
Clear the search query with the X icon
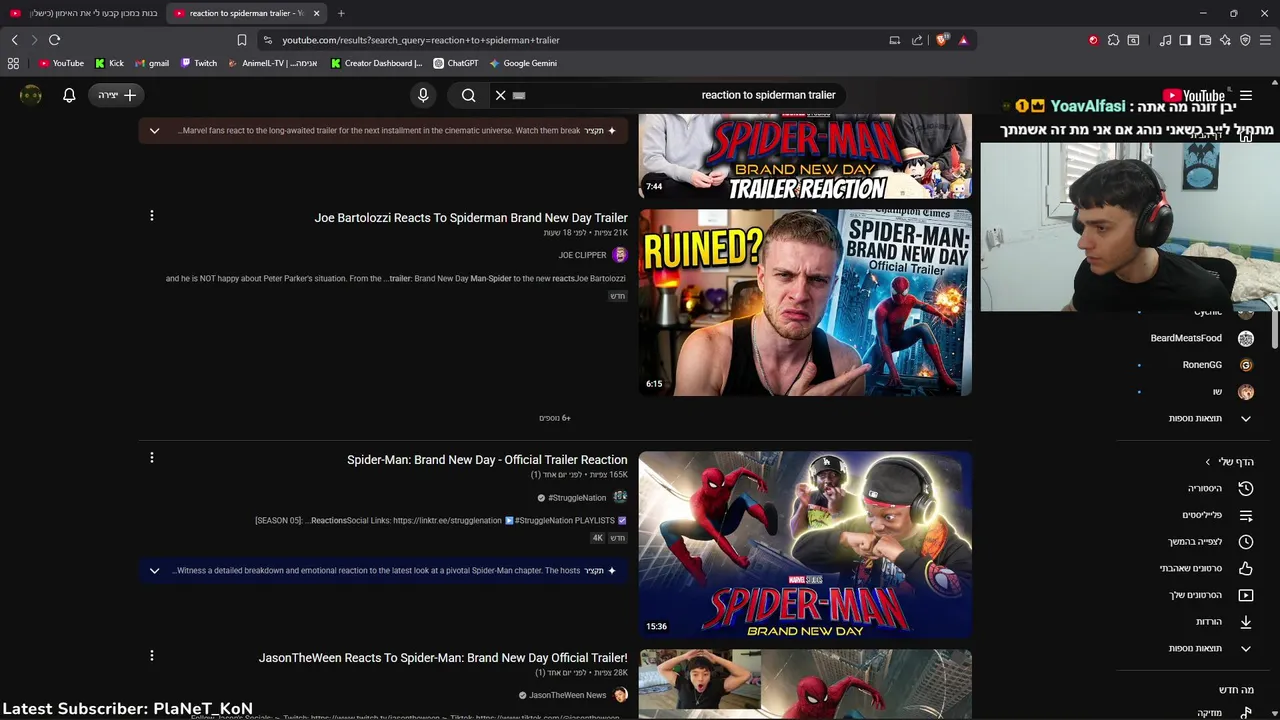[501, 95]
